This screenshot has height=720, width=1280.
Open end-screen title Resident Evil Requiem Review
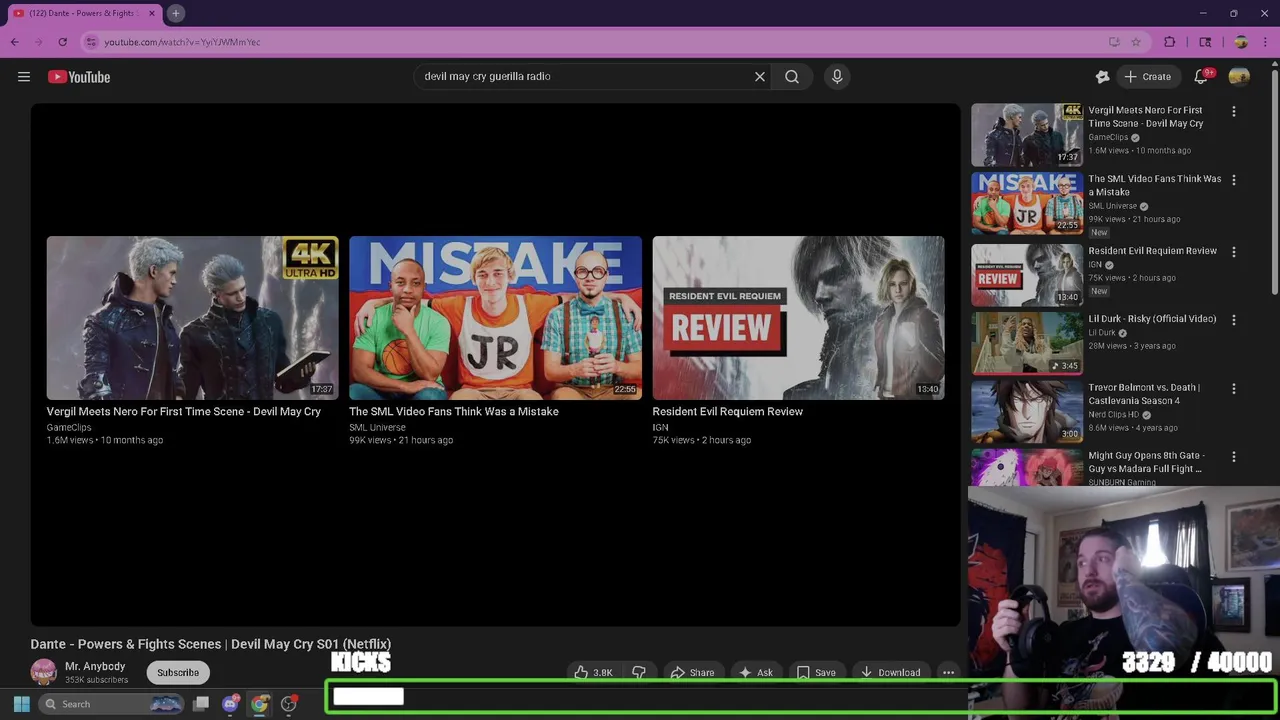pos(728,411)
